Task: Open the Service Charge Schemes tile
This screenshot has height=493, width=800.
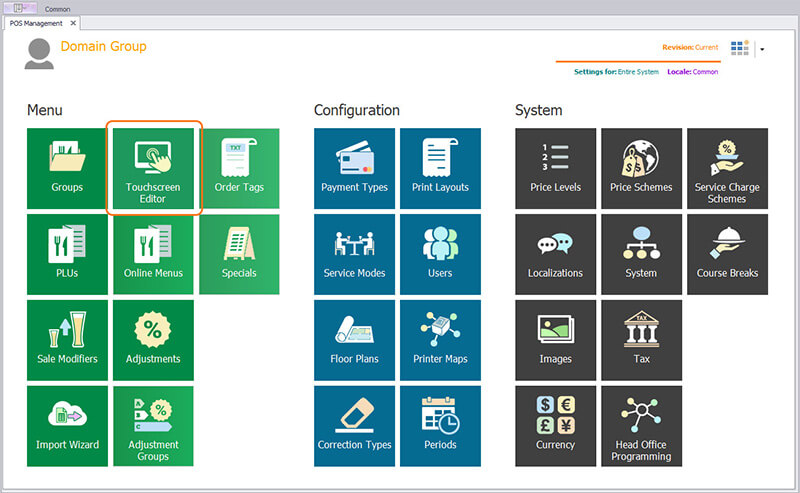Action: [x=727, y=168]
